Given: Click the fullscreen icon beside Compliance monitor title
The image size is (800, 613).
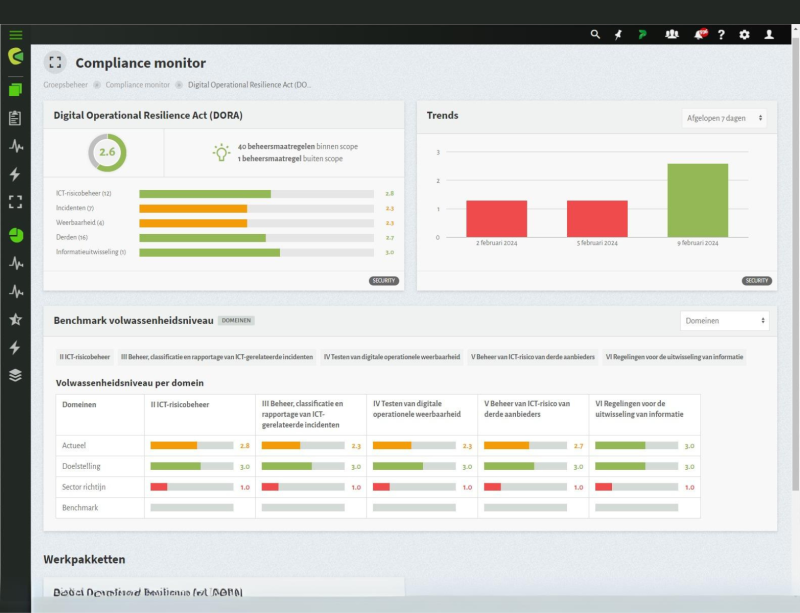Looking at the screenshot, I should tap(55, 63).
